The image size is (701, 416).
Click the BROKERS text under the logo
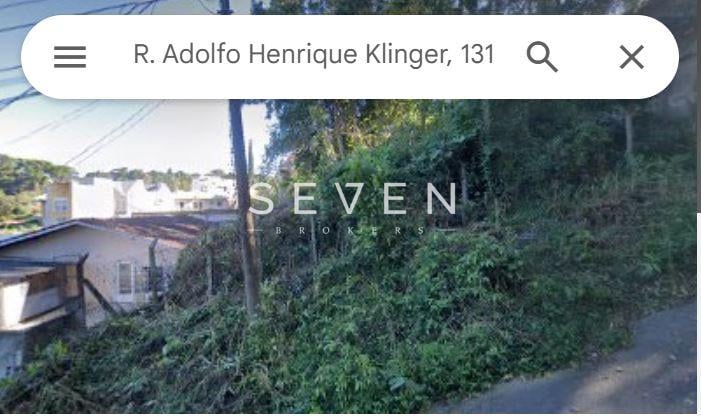(x=351, y=231)
